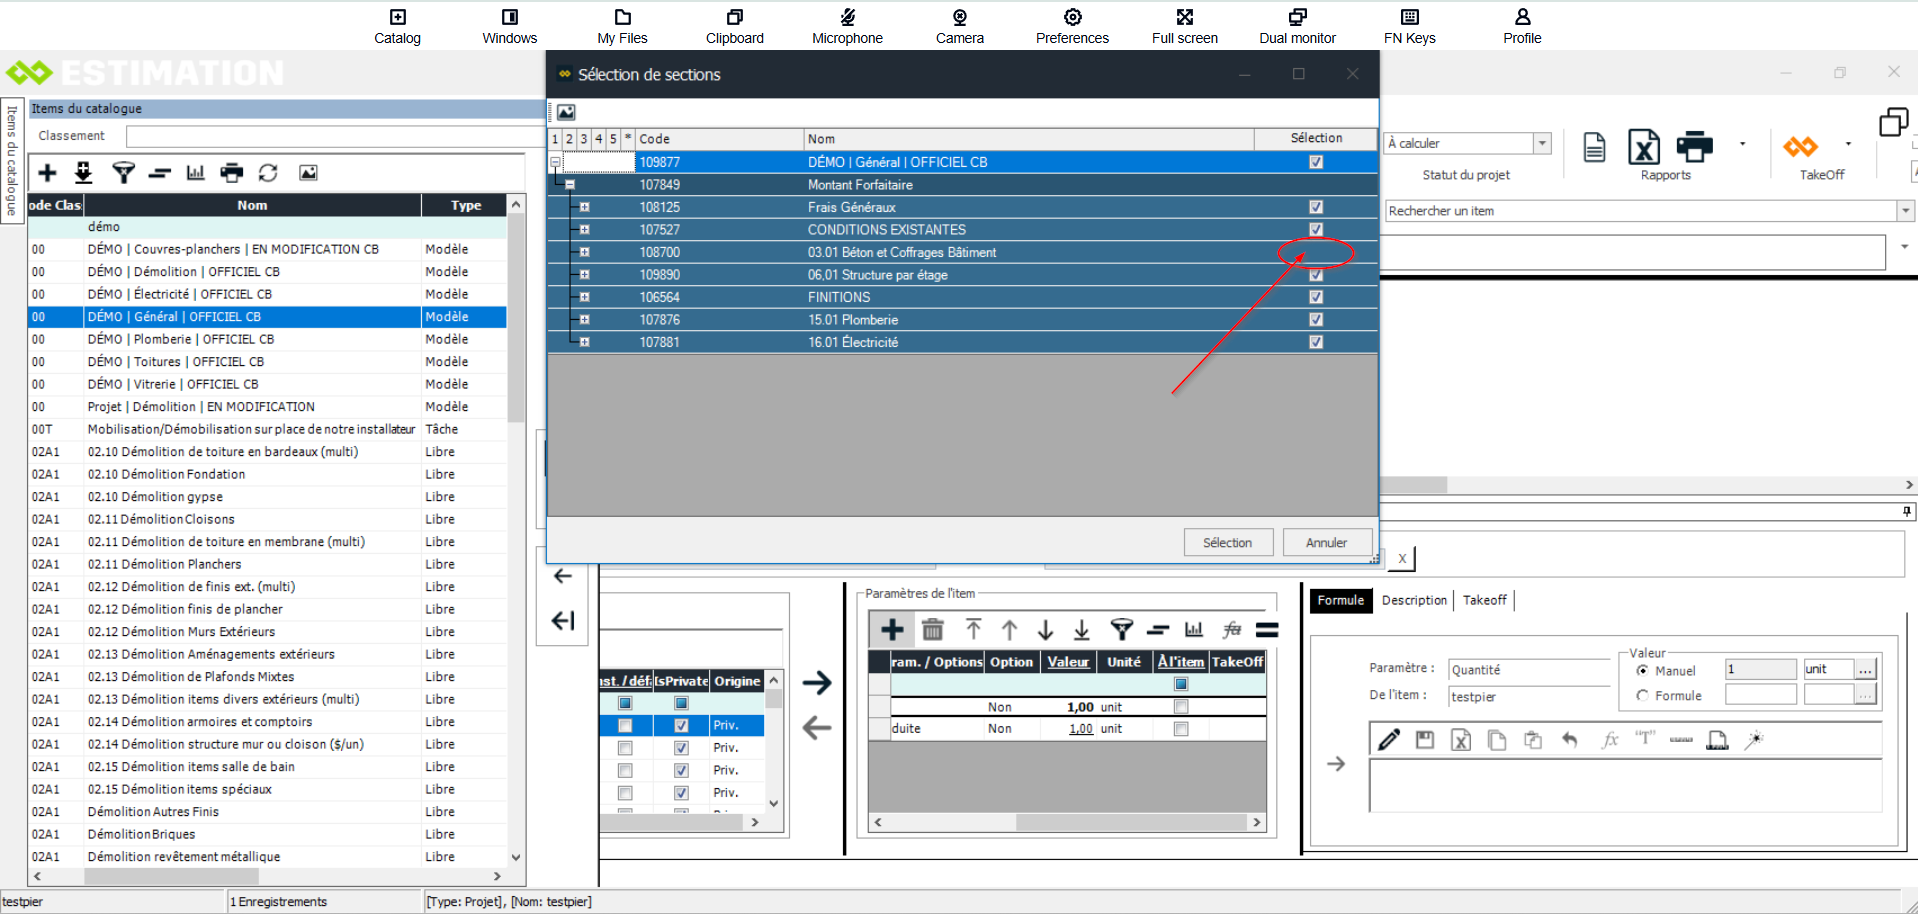Click the Sélection button in dialog

1227,543
